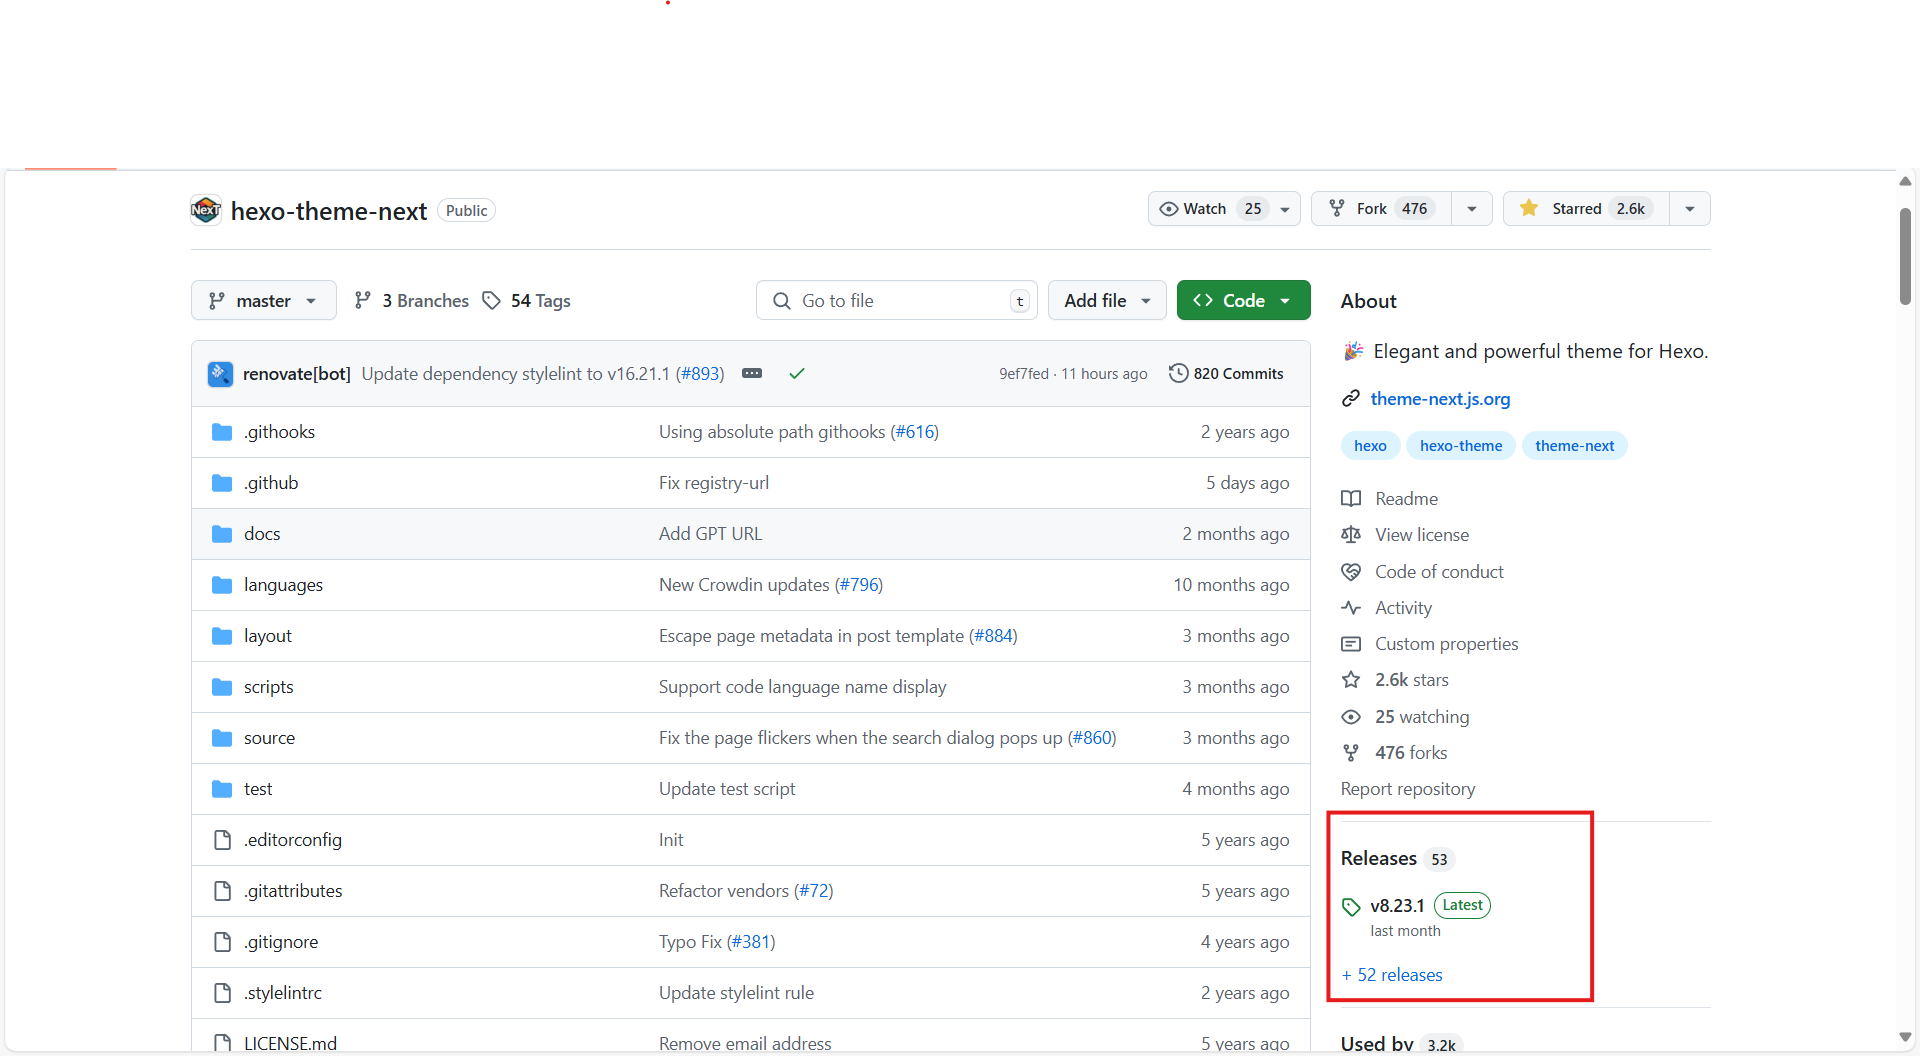Expand the green Code dropdown
Image resolution: width=1920 pixels, height=1056 pixels.
click(1243, 301)
